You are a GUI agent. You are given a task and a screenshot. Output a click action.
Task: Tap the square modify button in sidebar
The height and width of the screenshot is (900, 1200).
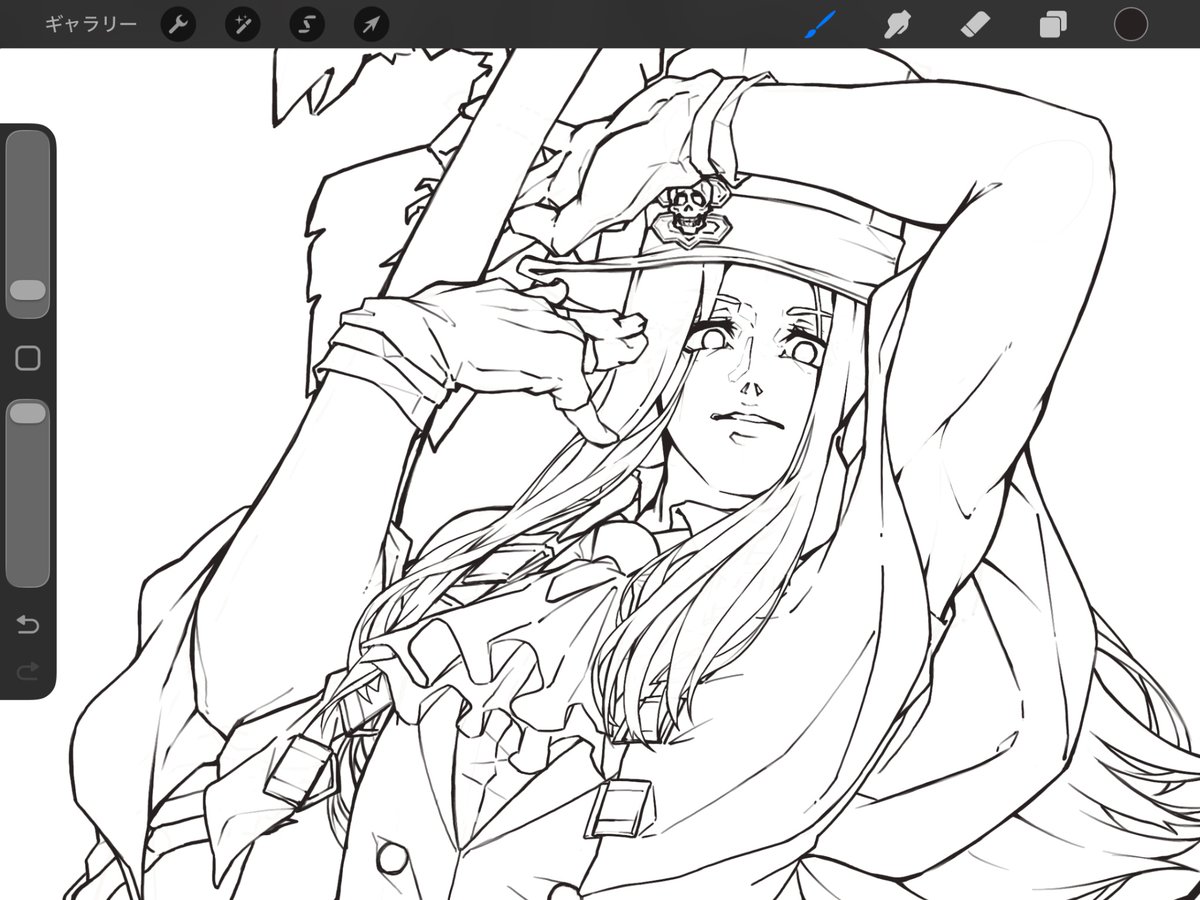[x=28, y=358]
